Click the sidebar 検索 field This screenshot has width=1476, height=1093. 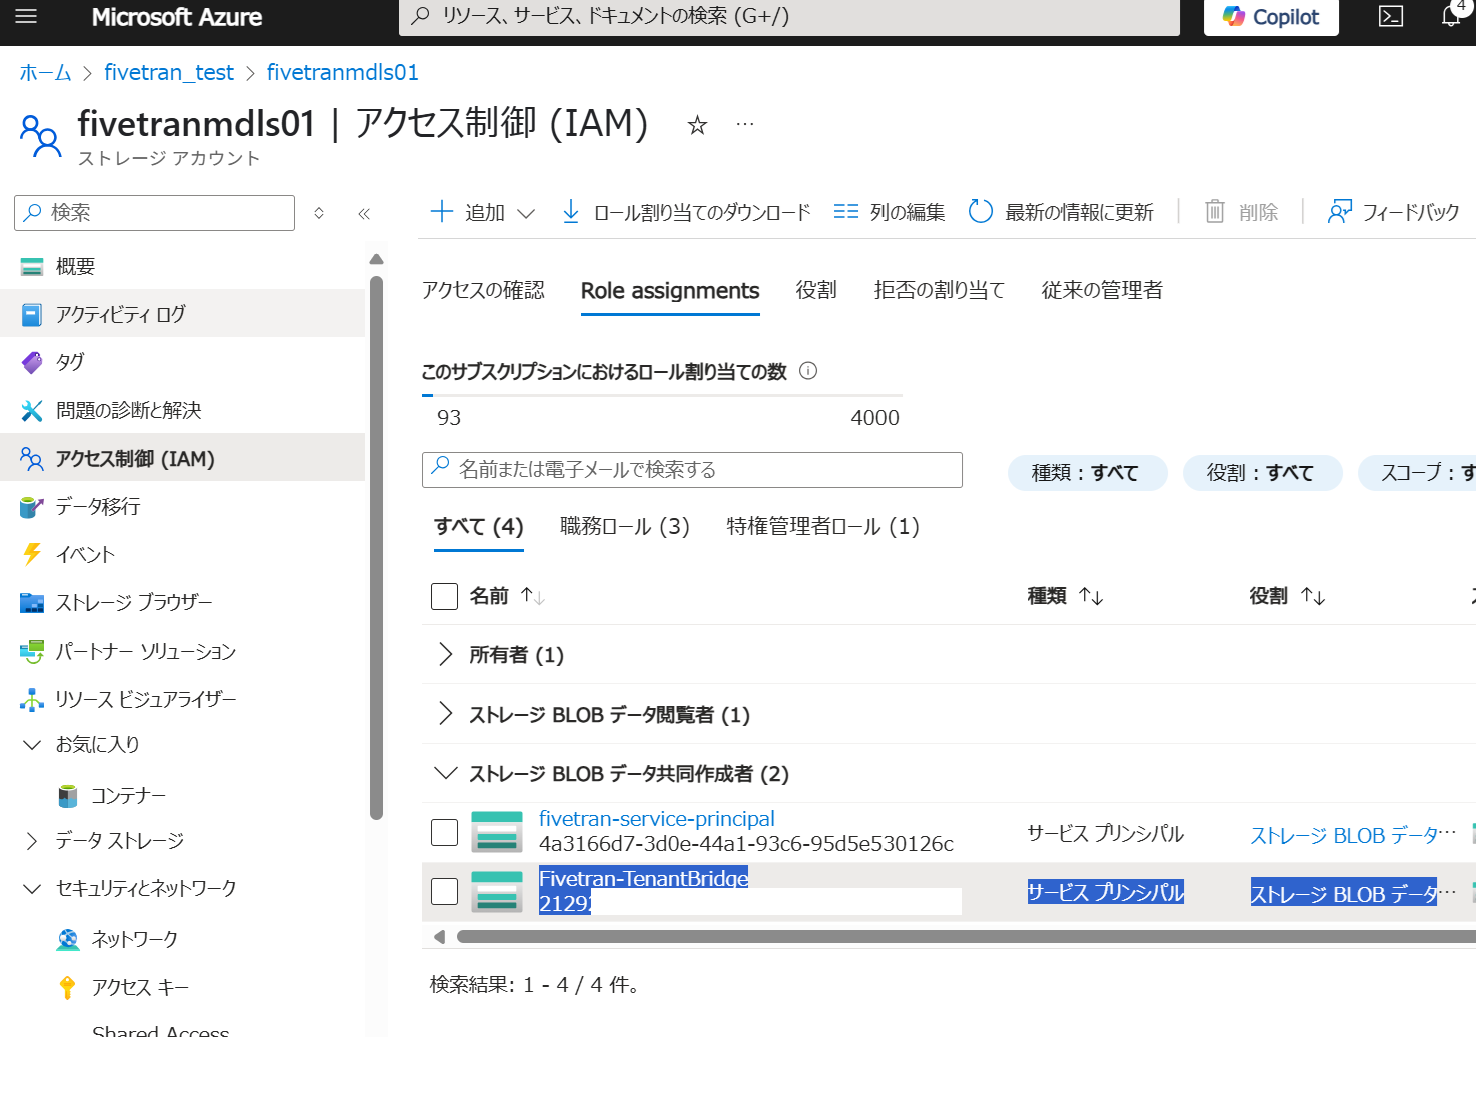pos(154,213)
